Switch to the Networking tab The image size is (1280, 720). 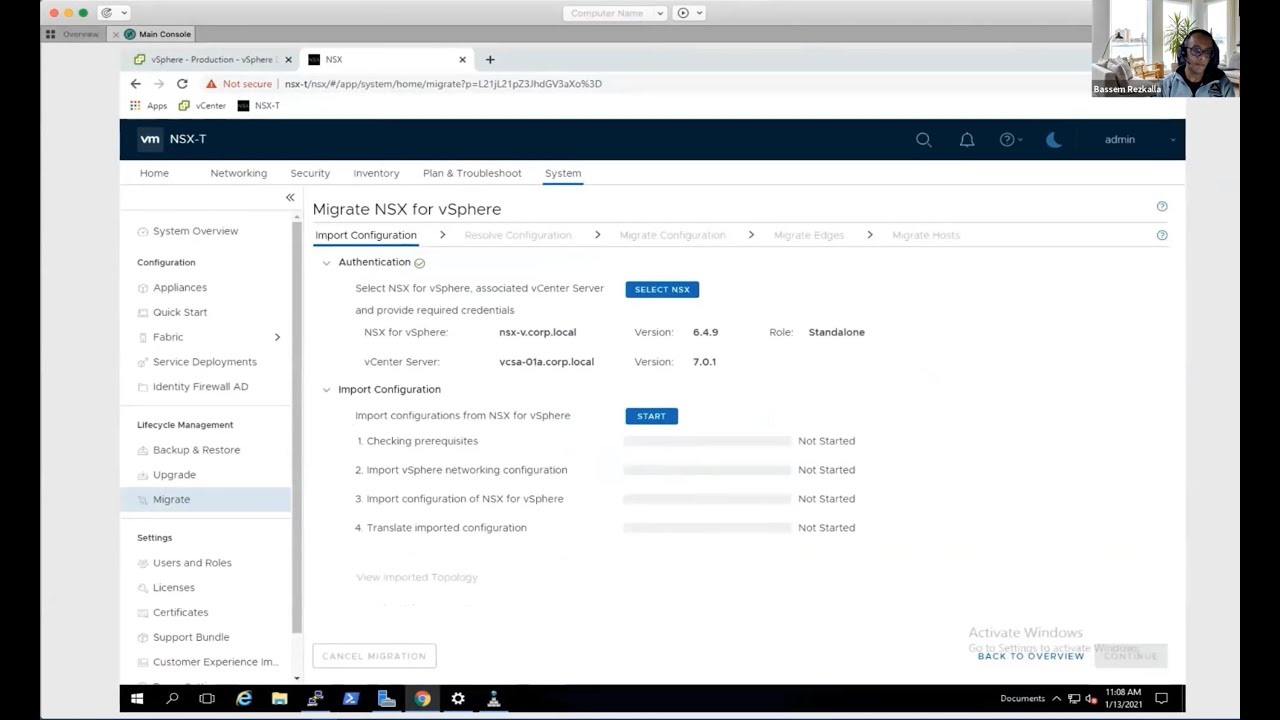point(239,173)
